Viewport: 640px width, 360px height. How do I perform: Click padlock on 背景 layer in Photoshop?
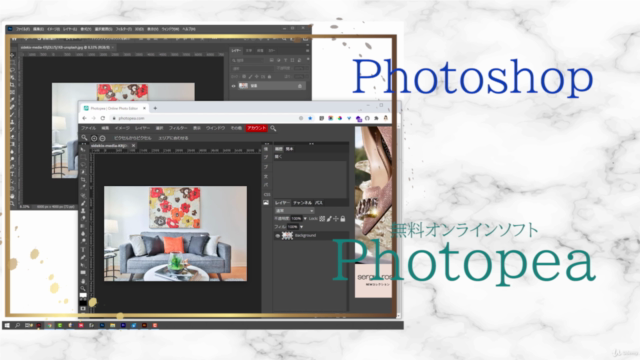tap(300, 86)
